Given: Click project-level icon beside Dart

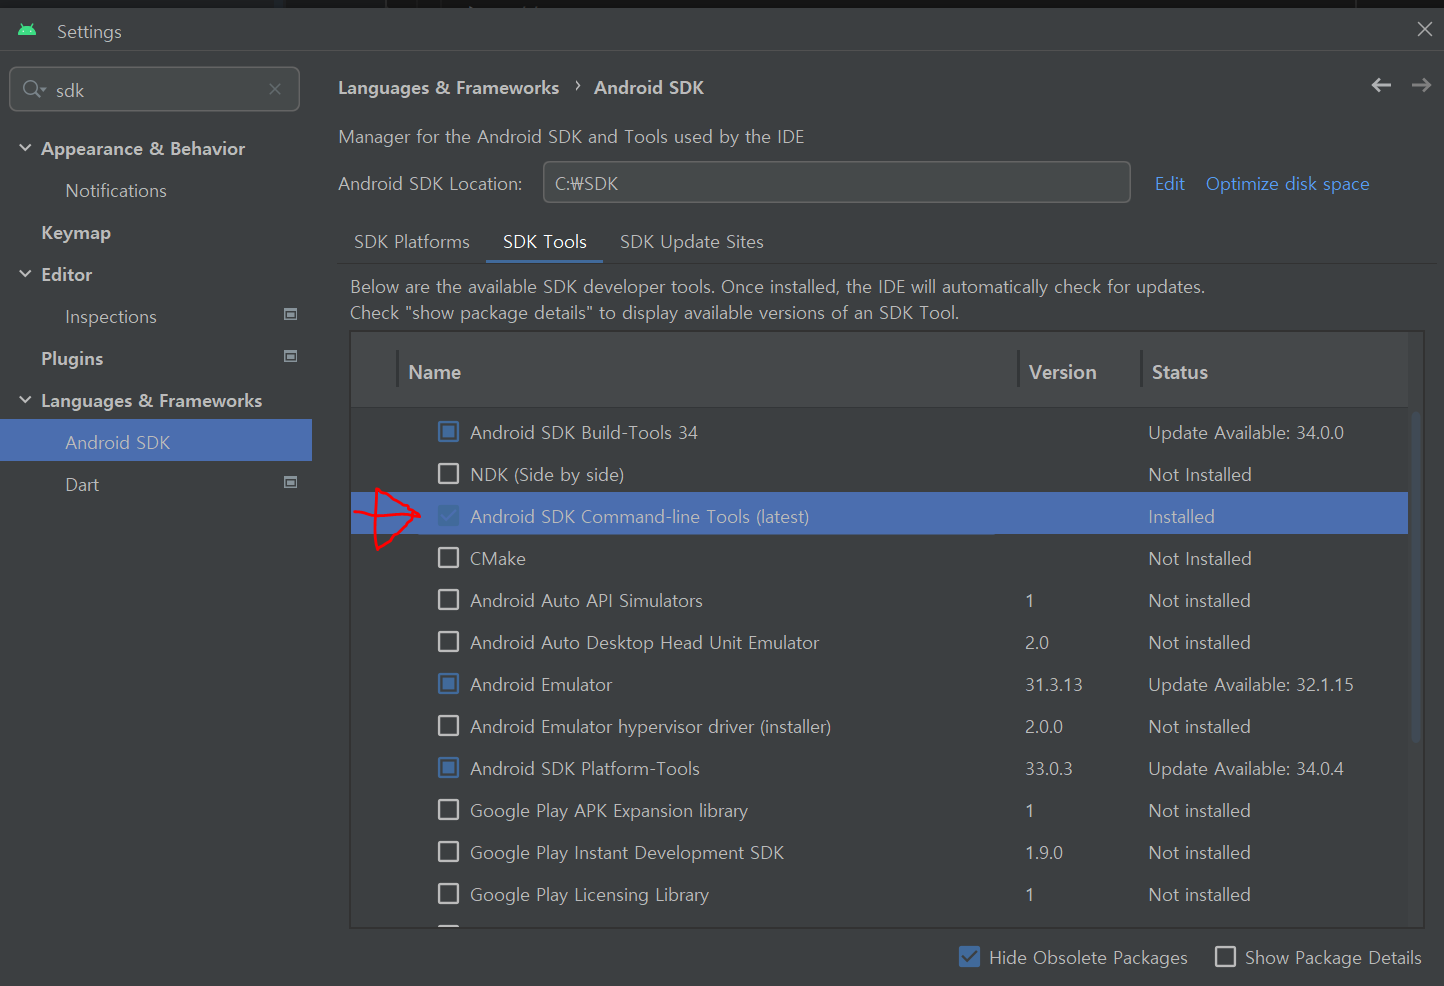Looking at the screenshot, I should (x=291, y=483).
